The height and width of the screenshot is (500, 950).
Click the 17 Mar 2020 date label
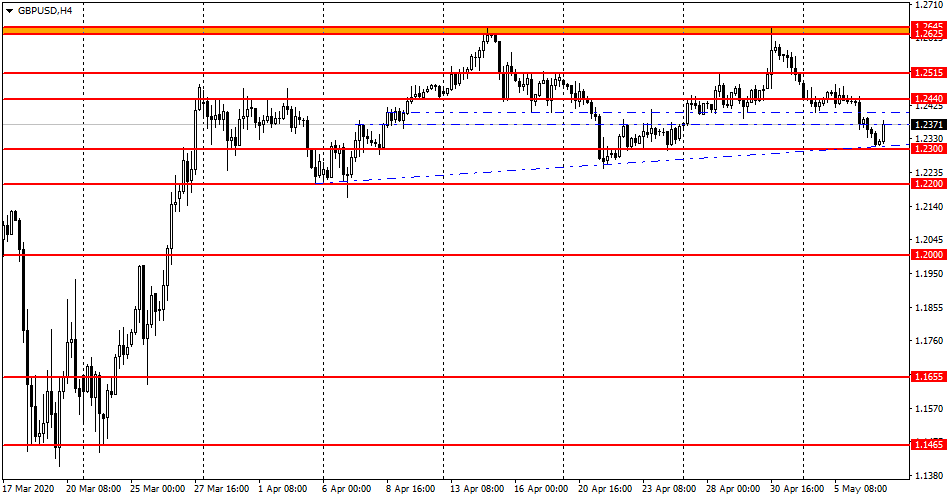(28, 490)
